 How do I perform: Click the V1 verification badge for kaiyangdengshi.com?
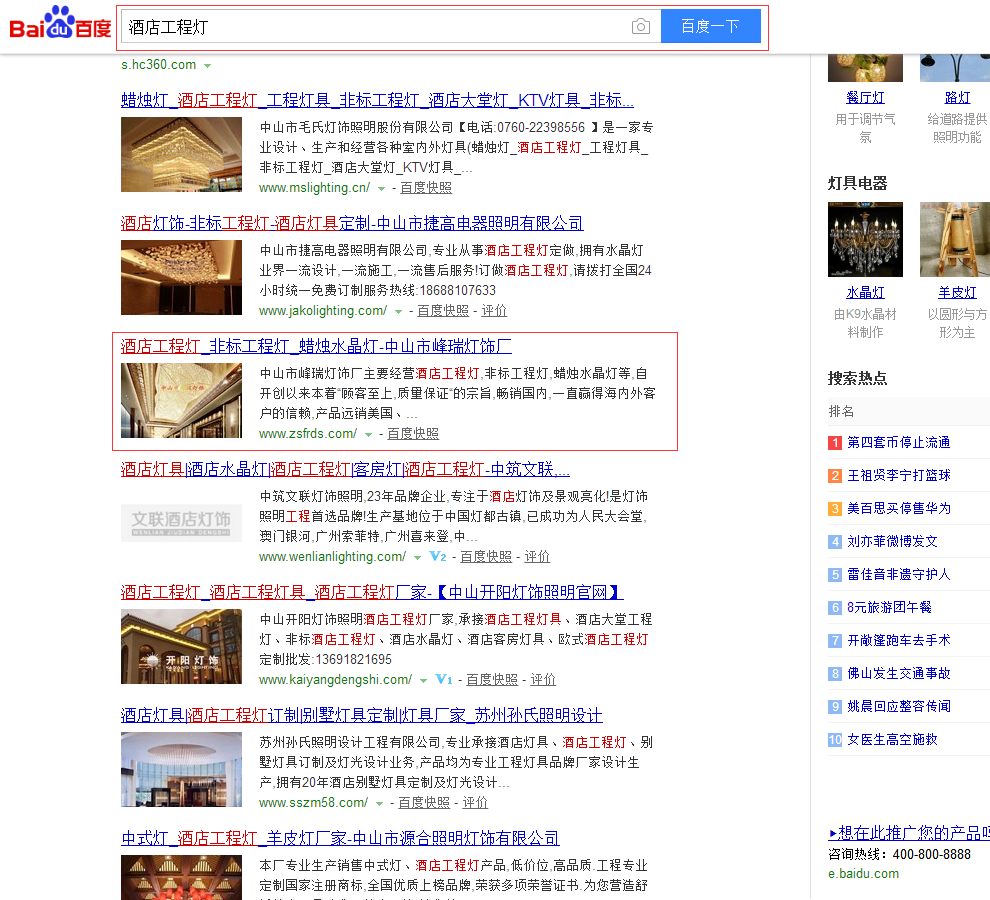(444, 679)
